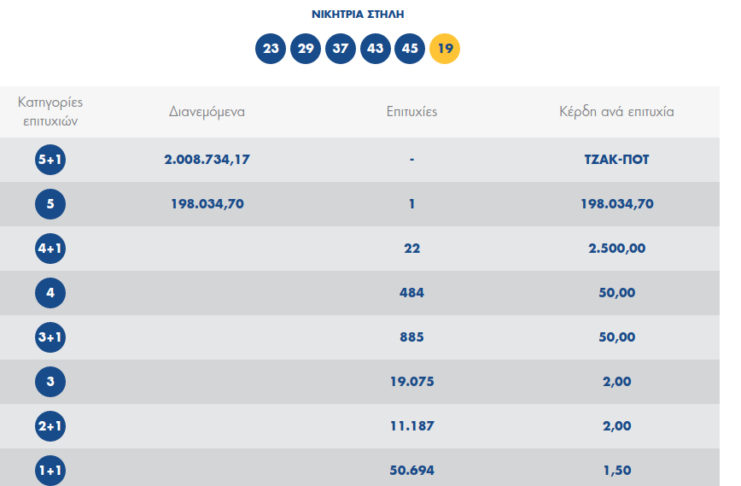Click the 1+1 category badge
The width and height of the screenshot is (741, 486).
50,469
